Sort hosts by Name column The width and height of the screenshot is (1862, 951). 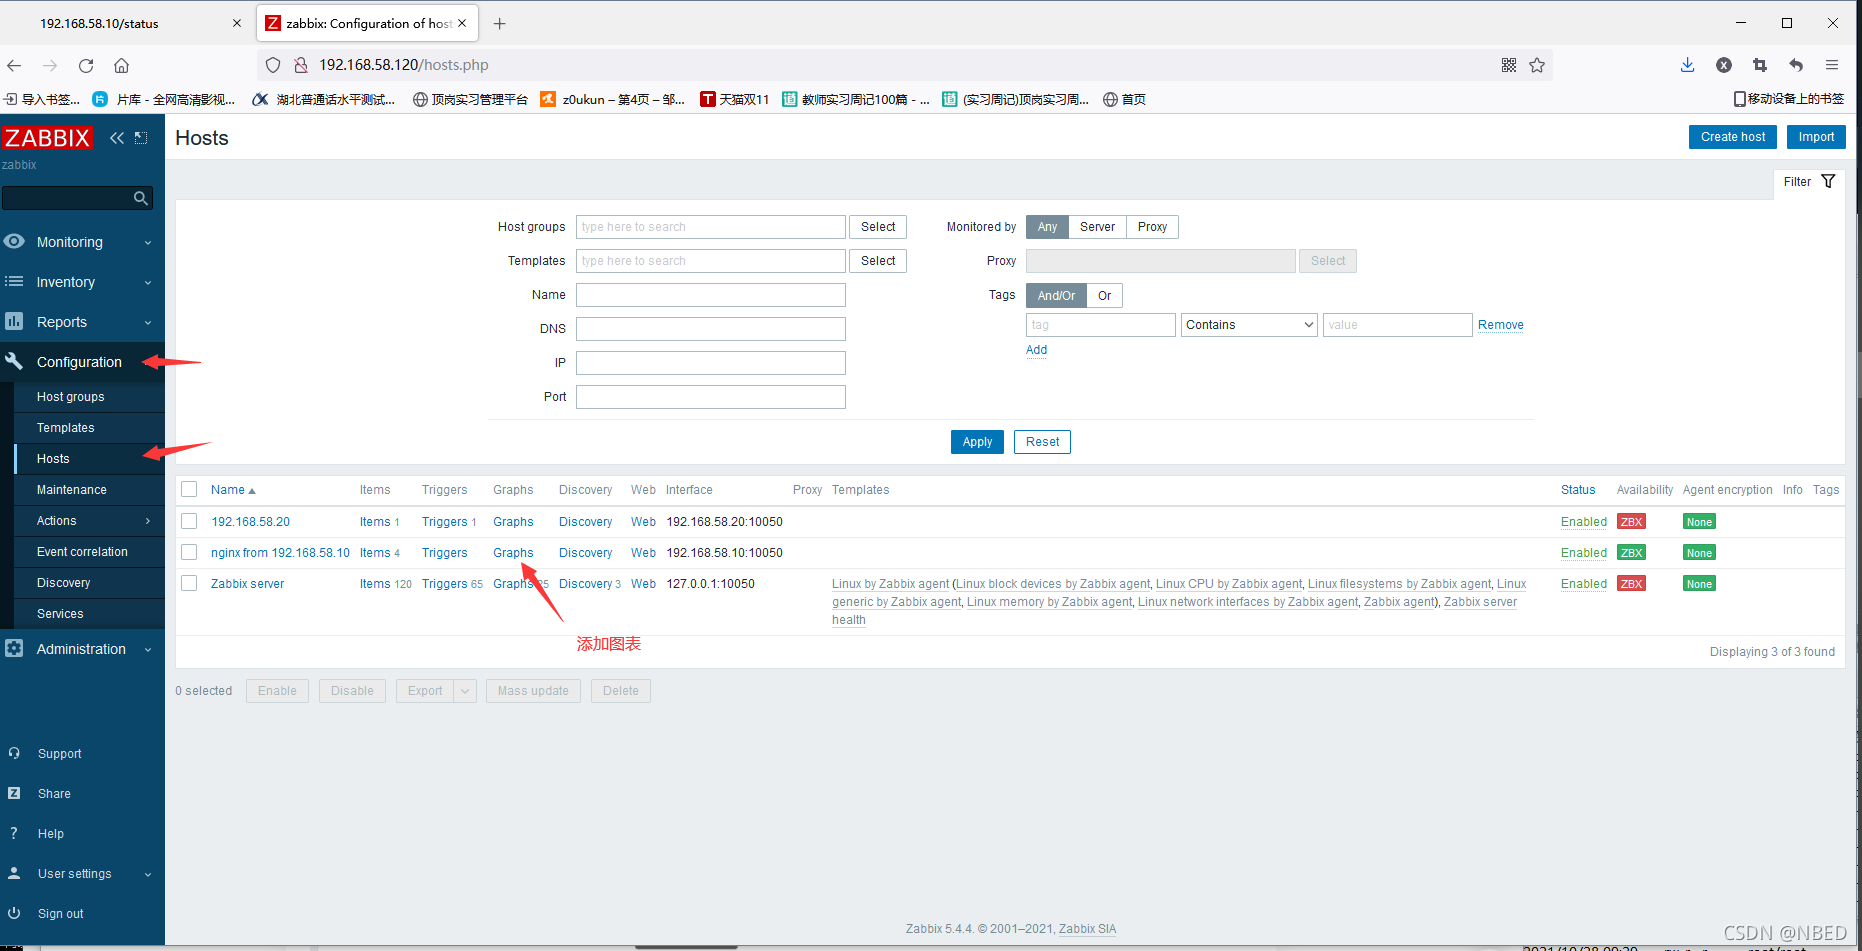(233, 490)
